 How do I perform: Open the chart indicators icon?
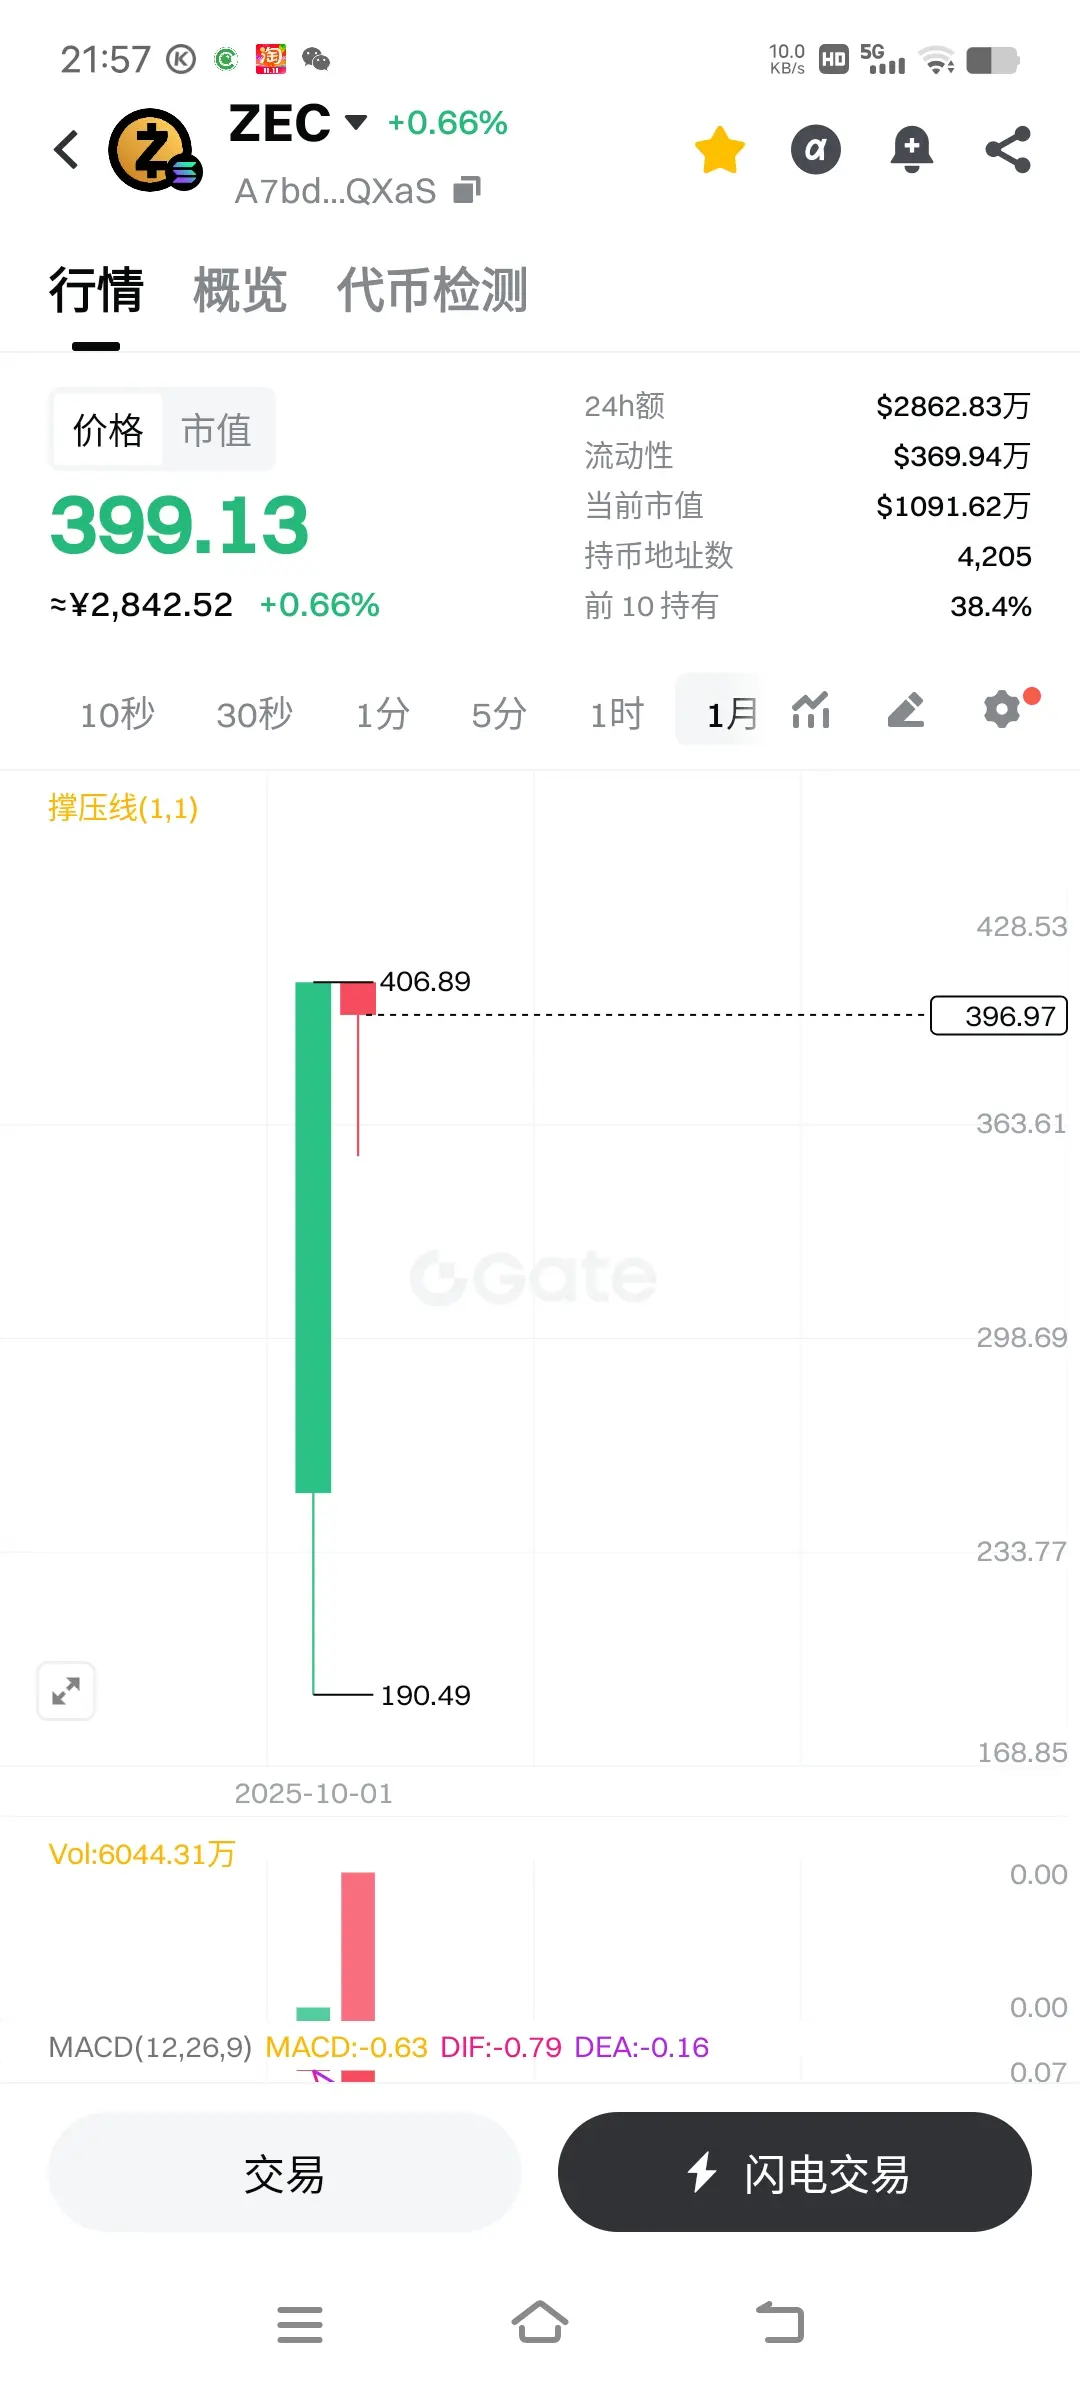(x=811, y=711)
